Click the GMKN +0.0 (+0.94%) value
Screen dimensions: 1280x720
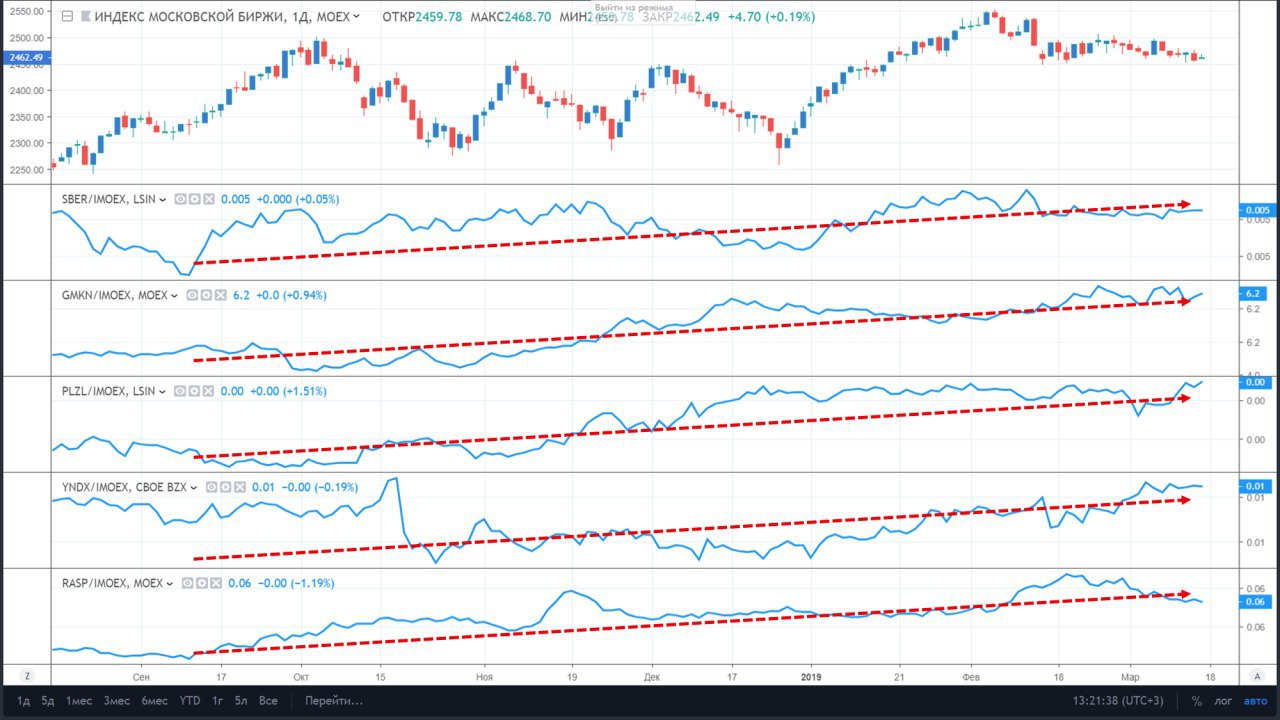(x=291, y=295)
